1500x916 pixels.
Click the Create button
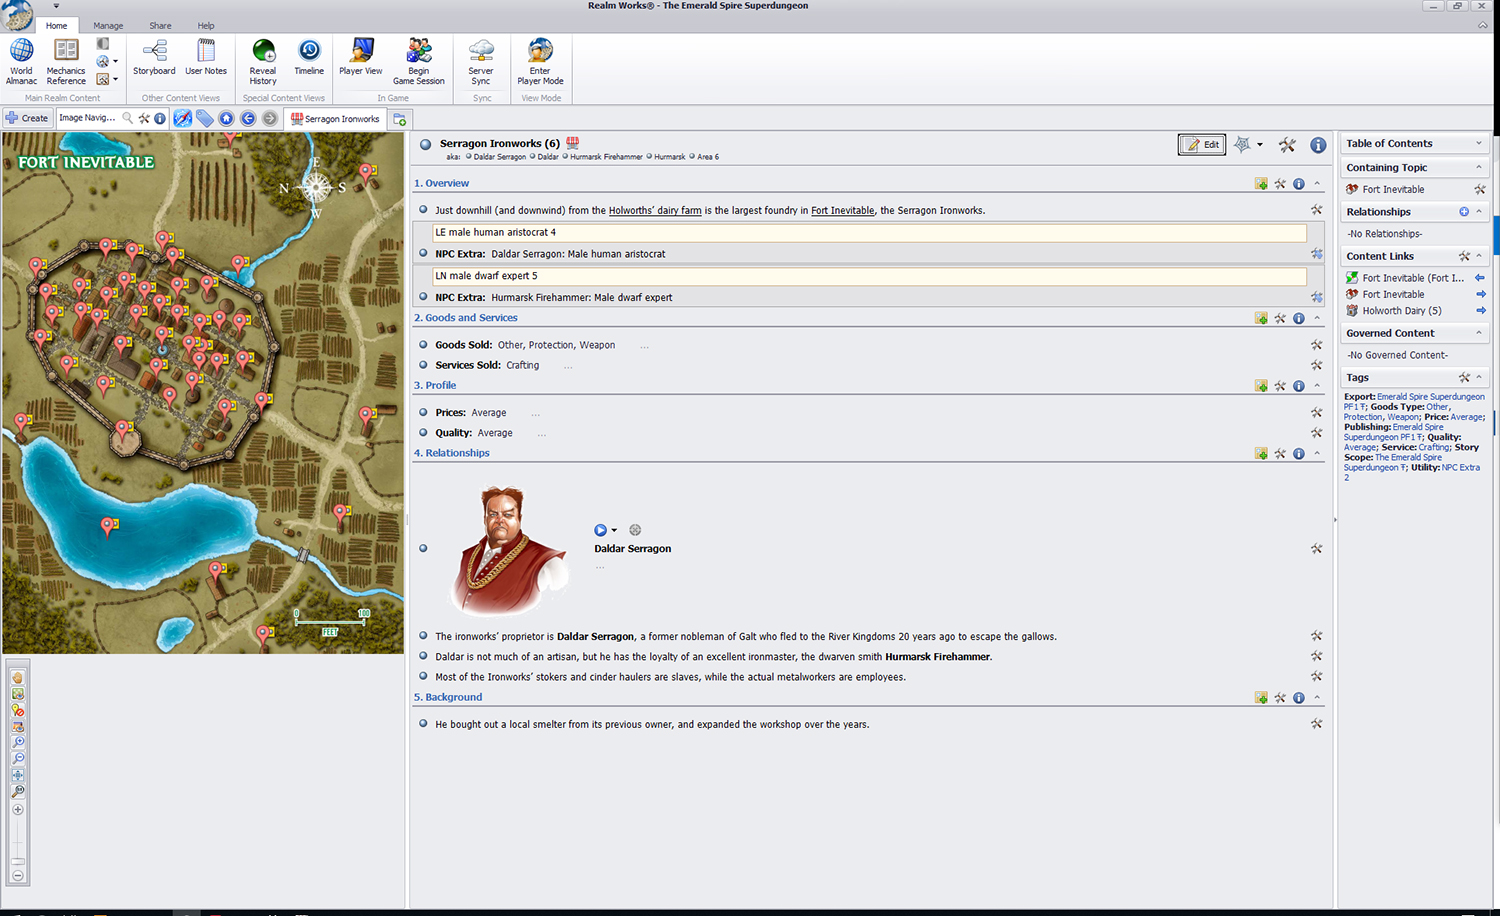coord(27,118)
